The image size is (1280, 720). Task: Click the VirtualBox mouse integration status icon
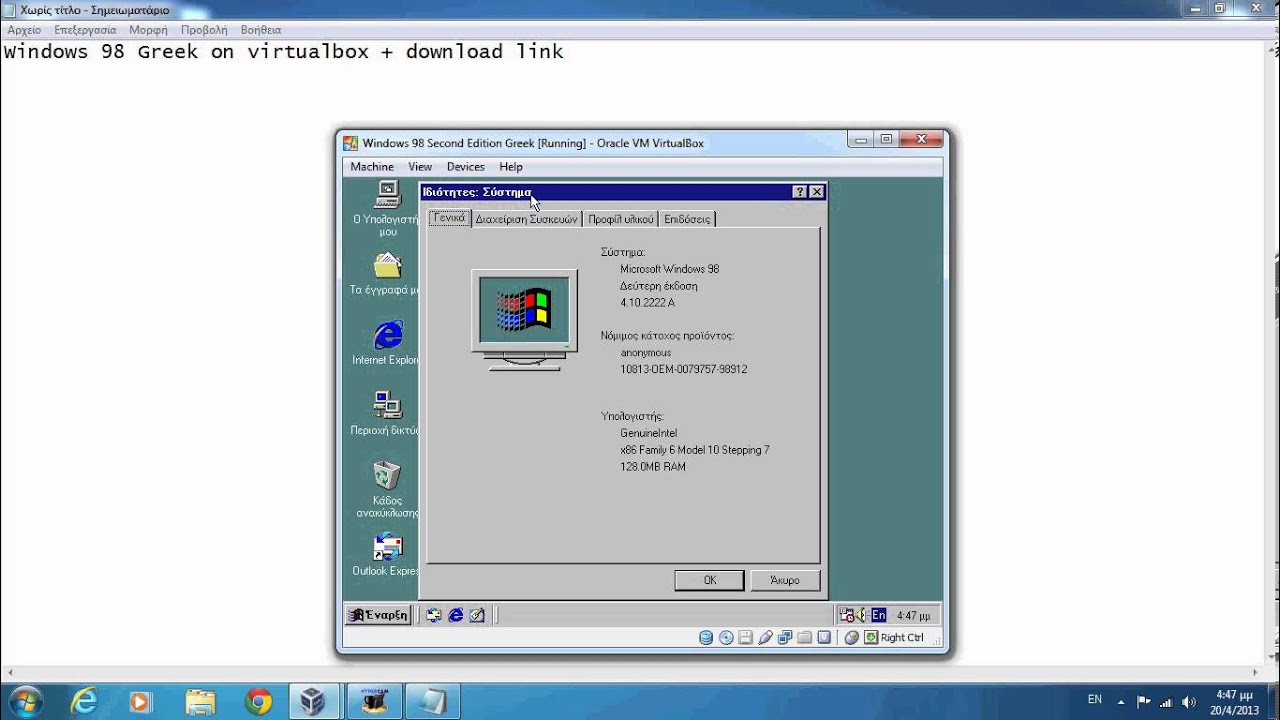852,637
